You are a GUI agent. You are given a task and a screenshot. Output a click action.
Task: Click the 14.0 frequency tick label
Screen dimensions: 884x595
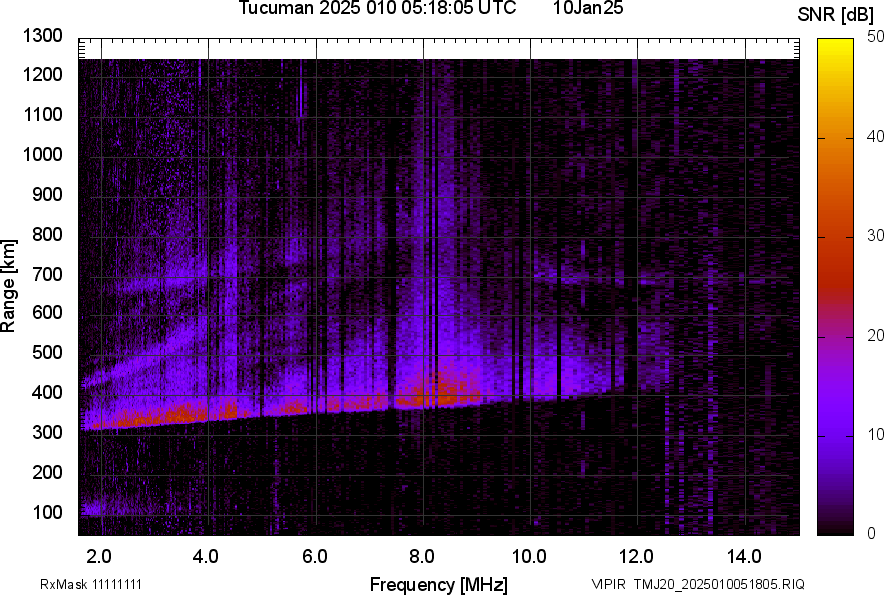coord(745,556)
